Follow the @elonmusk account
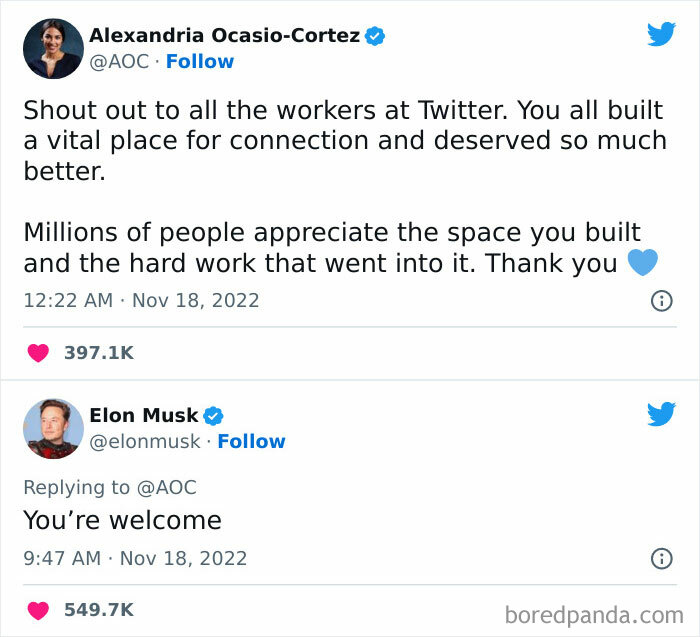The height and width of the screenshot is (637, 700). 251,441
